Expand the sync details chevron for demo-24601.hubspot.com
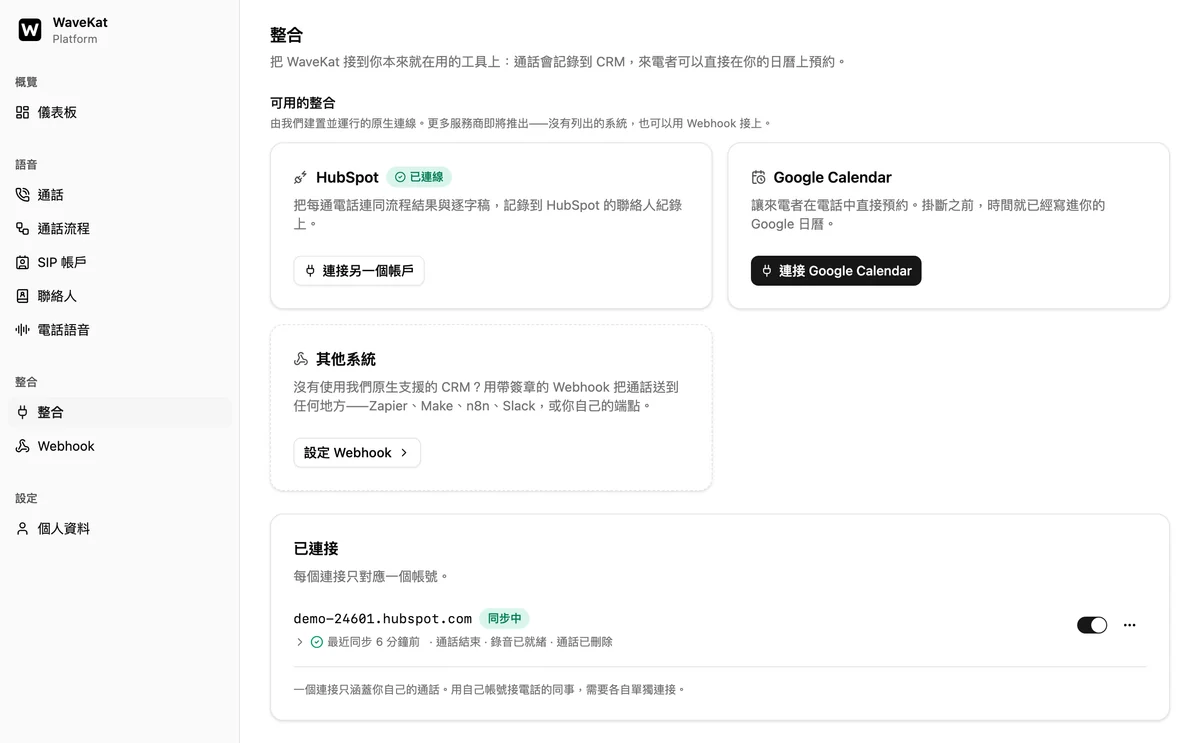This screenshot has width=1200, height=743. click(299, 642)
